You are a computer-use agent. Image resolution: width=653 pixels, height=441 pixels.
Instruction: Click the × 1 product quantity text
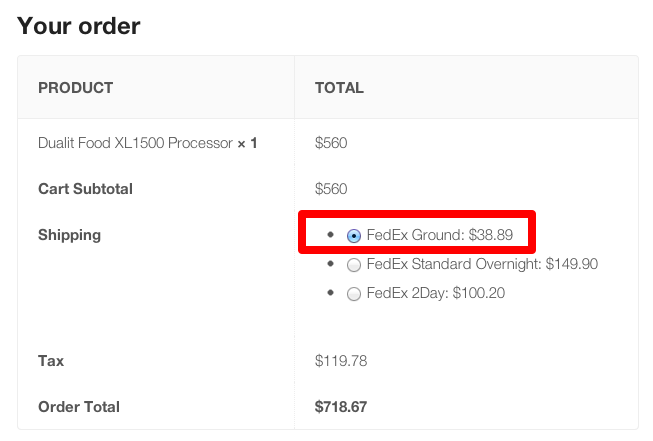247,143
